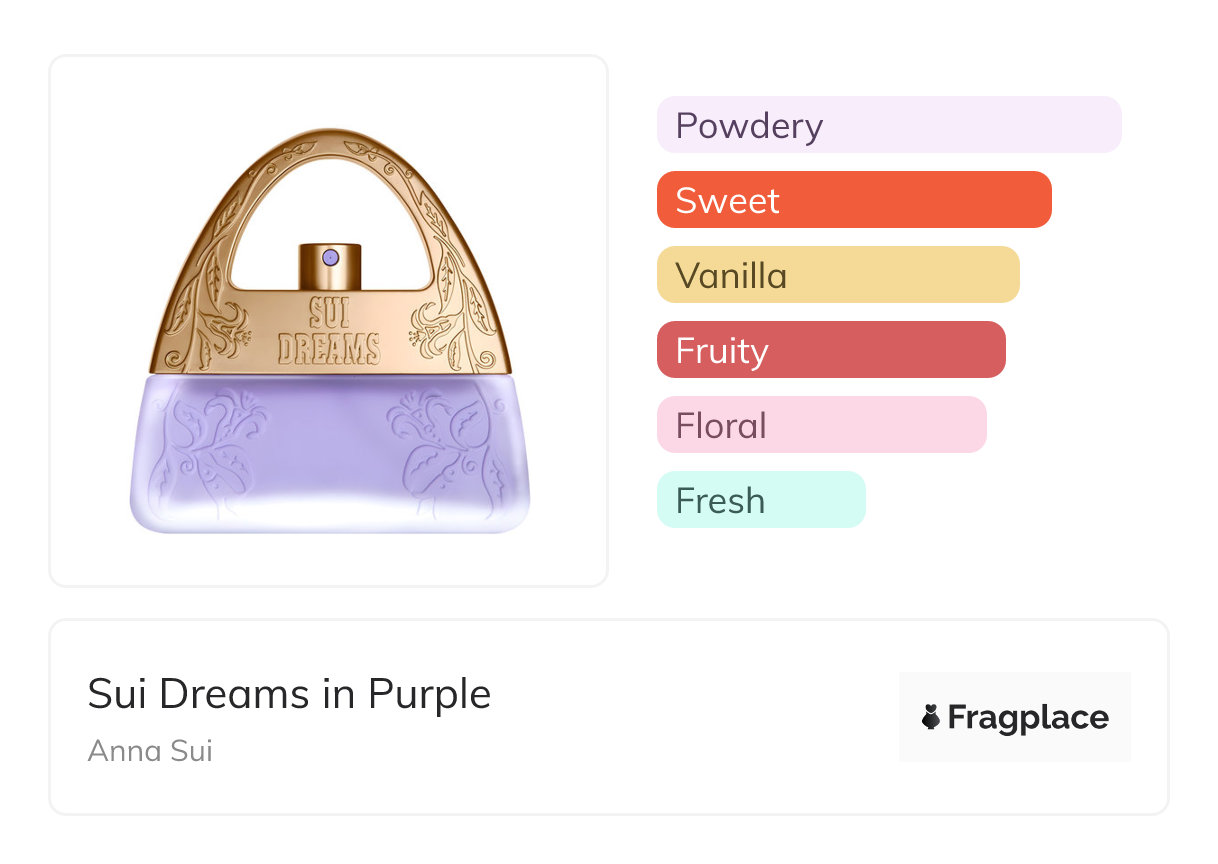Click the purple spray nozzle on the bottle
The image size is (1218, 864).
(x=332, y=258)
